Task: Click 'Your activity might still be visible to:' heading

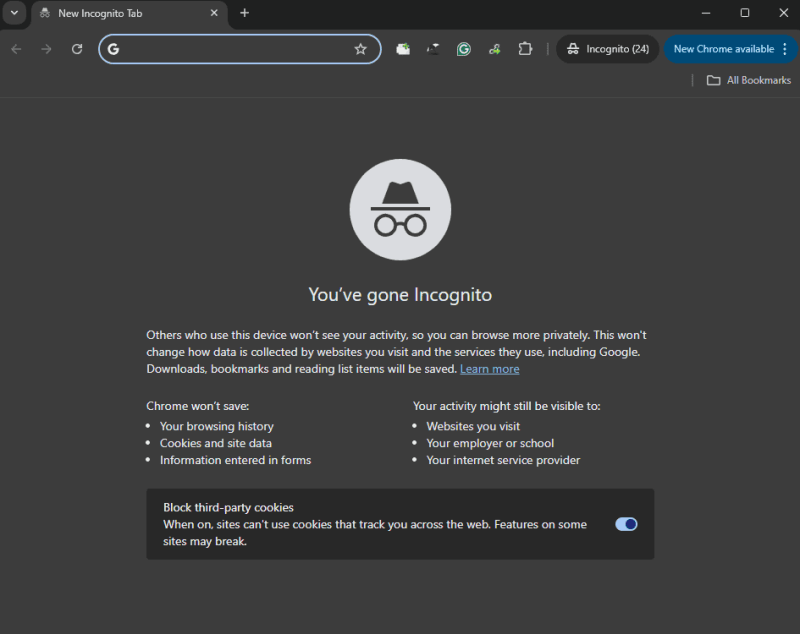Action: 507,406
